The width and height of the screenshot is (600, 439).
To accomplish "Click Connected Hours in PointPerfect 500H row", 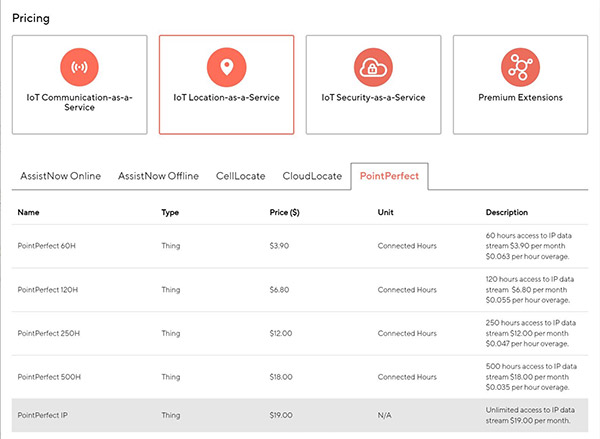I will [407, 377].
